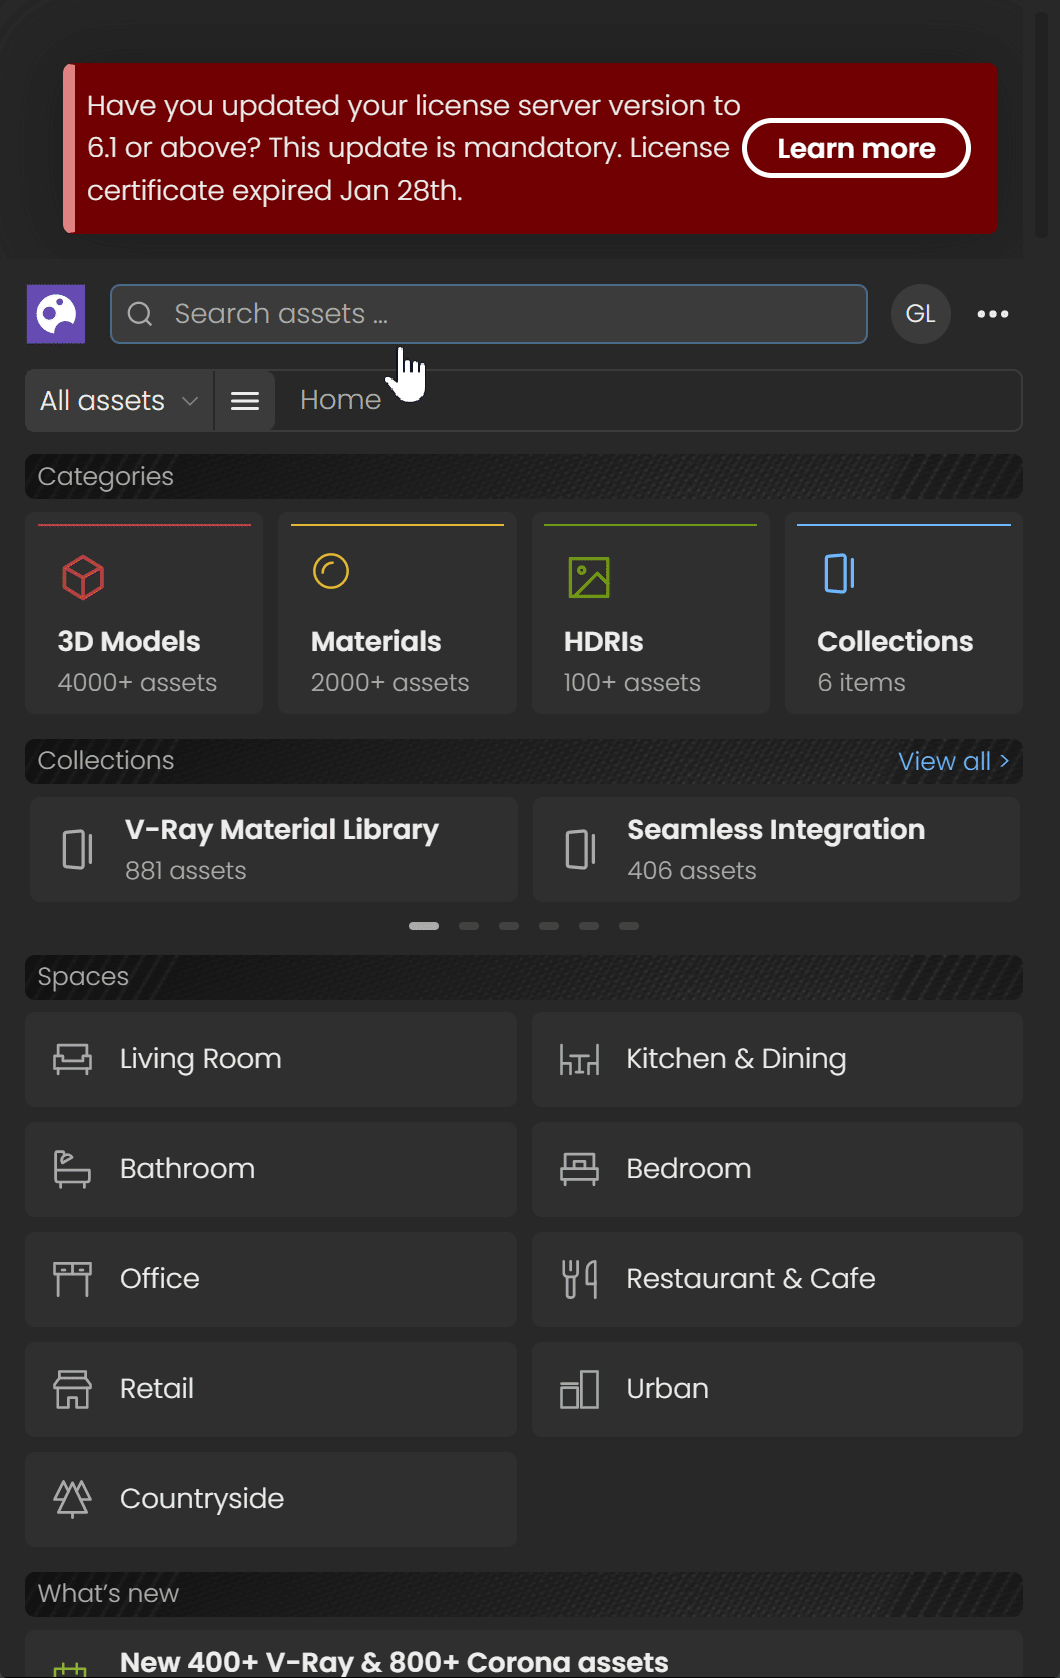This screenshot has width=1060, height=1678.
Task: Click the Bedroom bed icon
Action: pyautogui.click(x=580, y=1169)
